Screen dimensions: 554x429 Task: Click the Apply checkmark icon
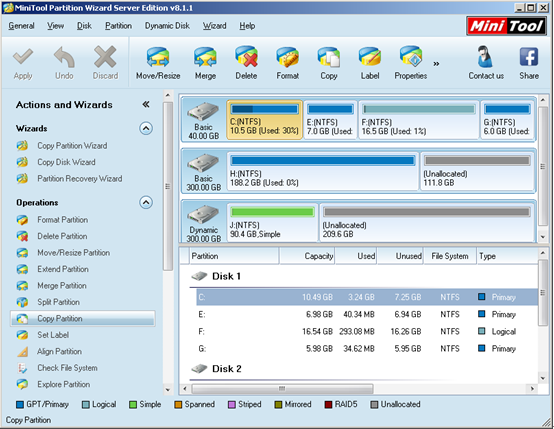(23, 57)
